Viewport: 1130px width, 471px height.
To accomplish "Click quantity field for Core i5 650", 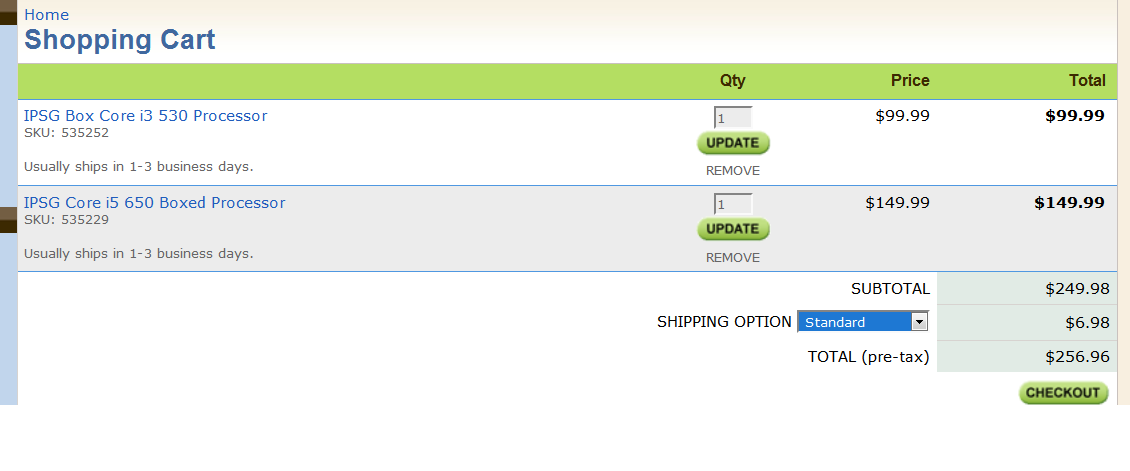I will (x=733, y=204).
